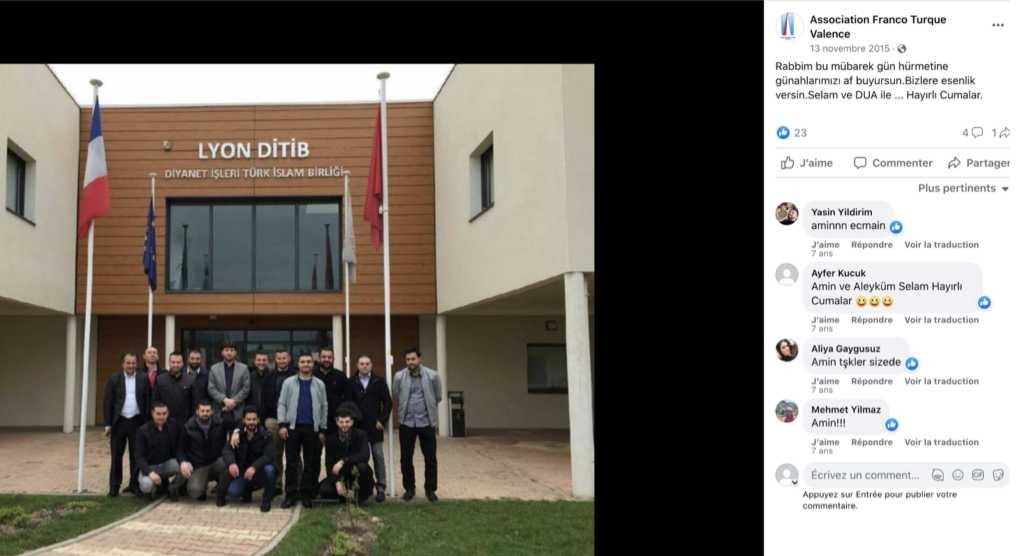Click the avatar picker icon in comment box
This screenshot has height=556, width=1030.
click(937, 475)
